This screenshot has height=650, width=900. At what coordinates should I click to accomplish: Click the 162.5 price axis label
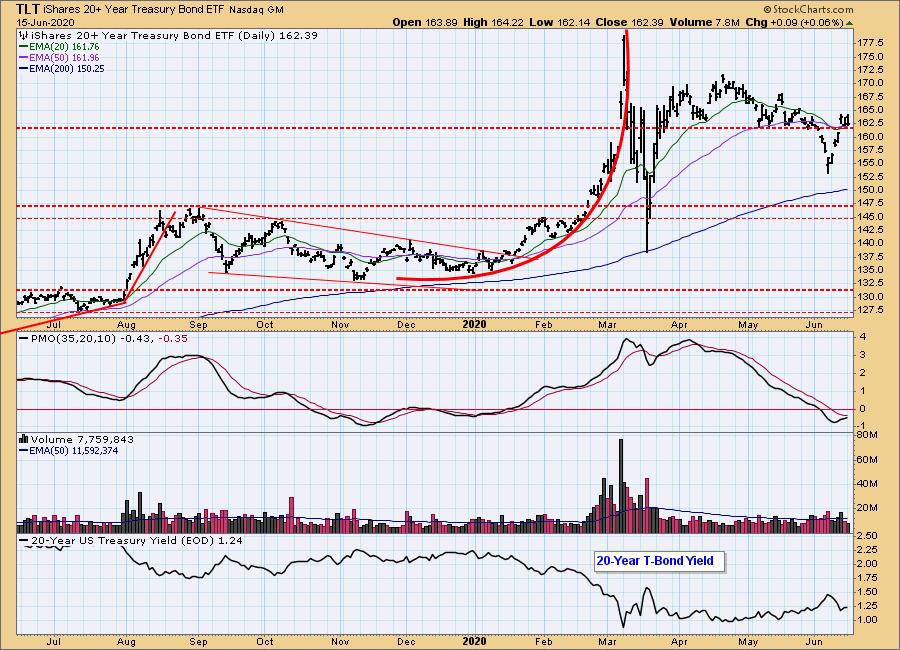pyautogui.click(x=870, y=123)
